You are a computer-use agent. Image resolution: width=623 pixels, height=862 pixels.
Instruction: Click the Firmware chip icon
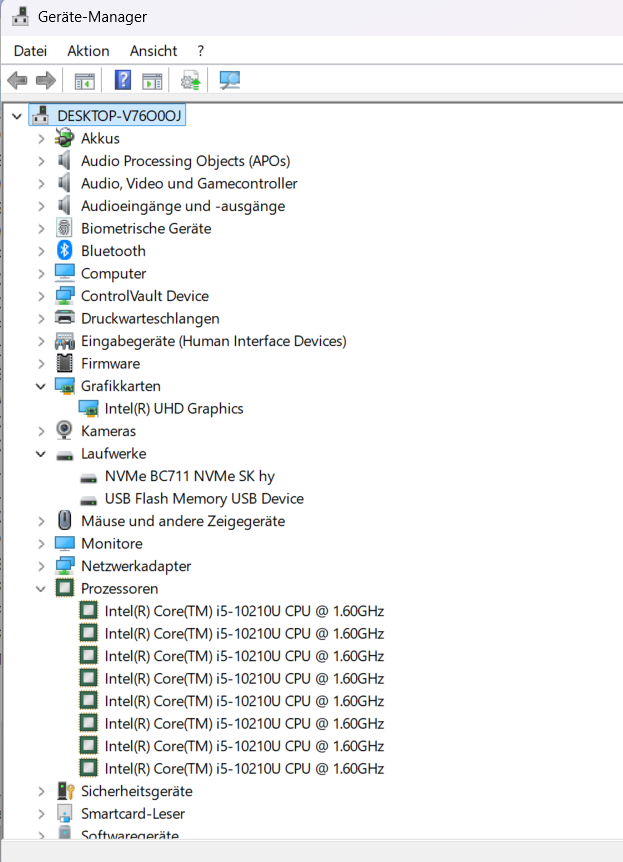click(64, 363)
